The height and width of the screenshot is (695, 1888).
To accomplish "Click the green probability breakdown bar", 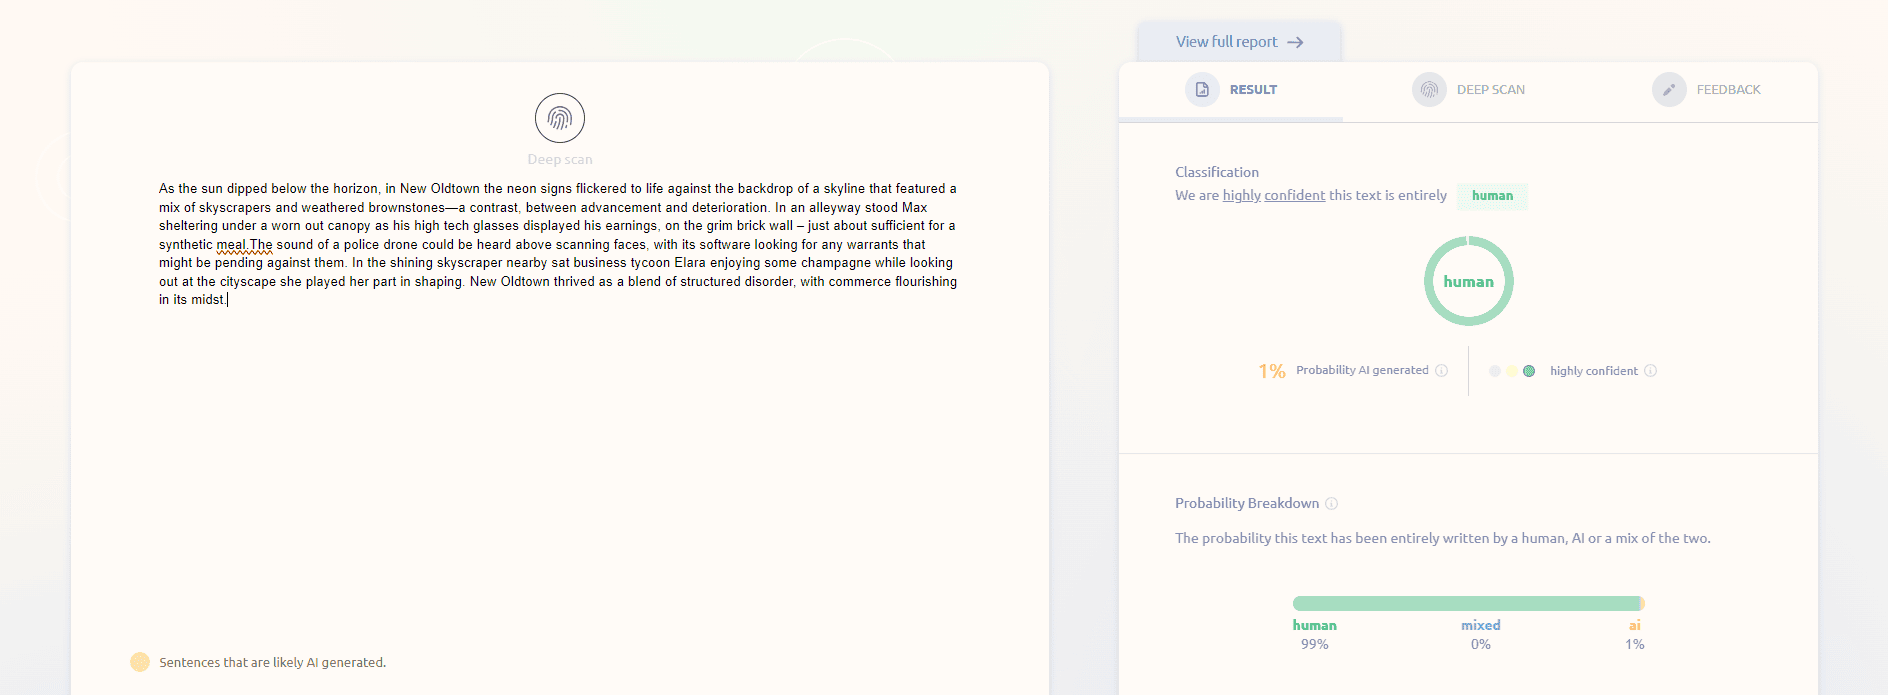I will 1466,603.
